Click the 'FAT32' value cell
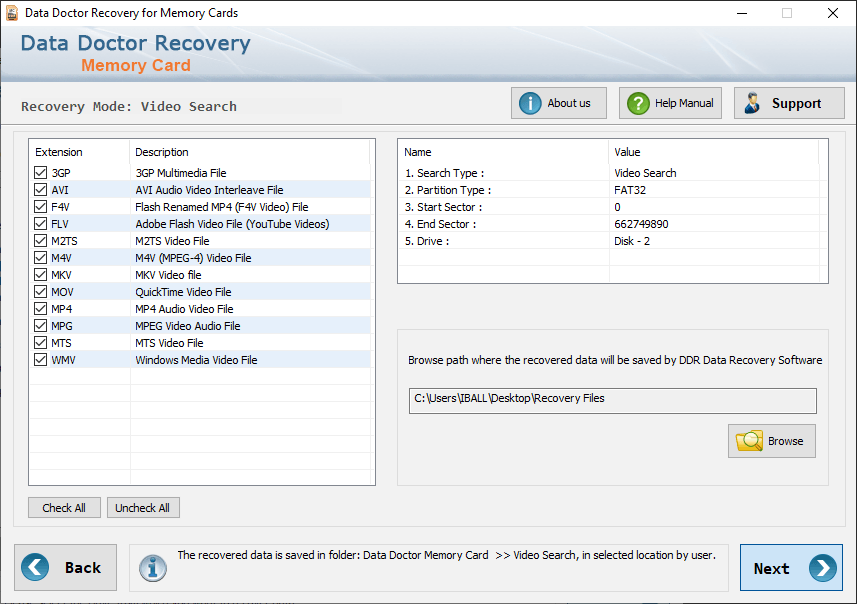The image size is (857, 604). click(x=630, y=190)
